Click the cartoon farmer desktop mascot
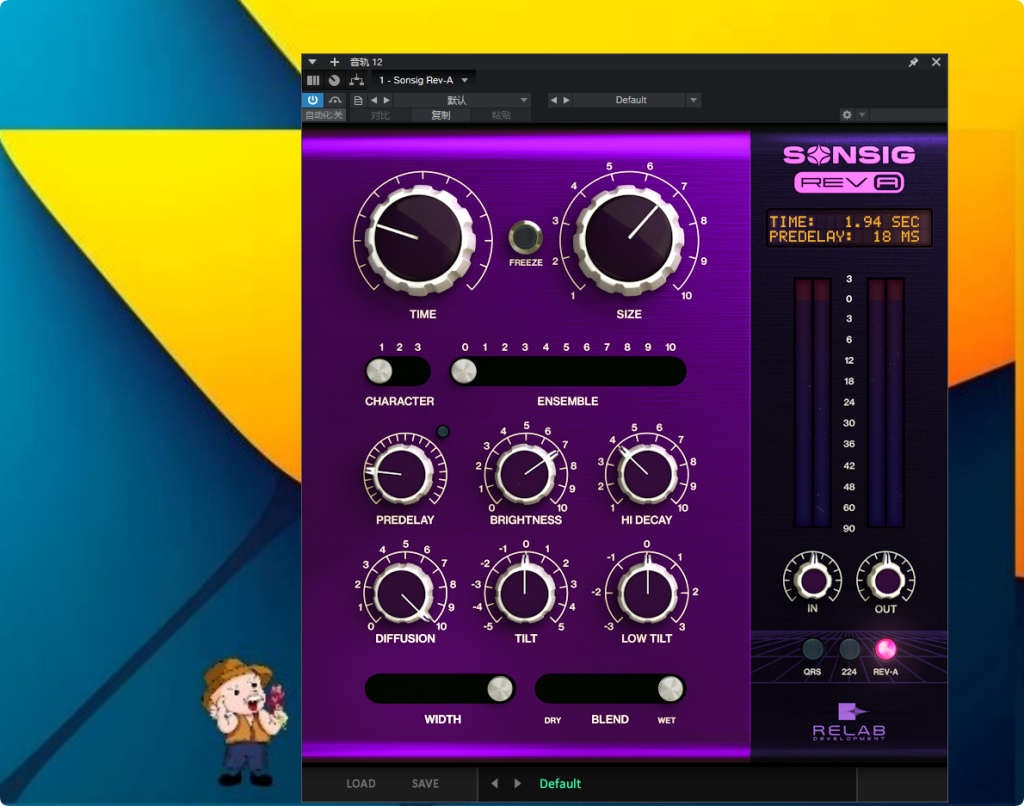Image resolution: width=1024 pixels, height=806 pixels. [245, 722]
